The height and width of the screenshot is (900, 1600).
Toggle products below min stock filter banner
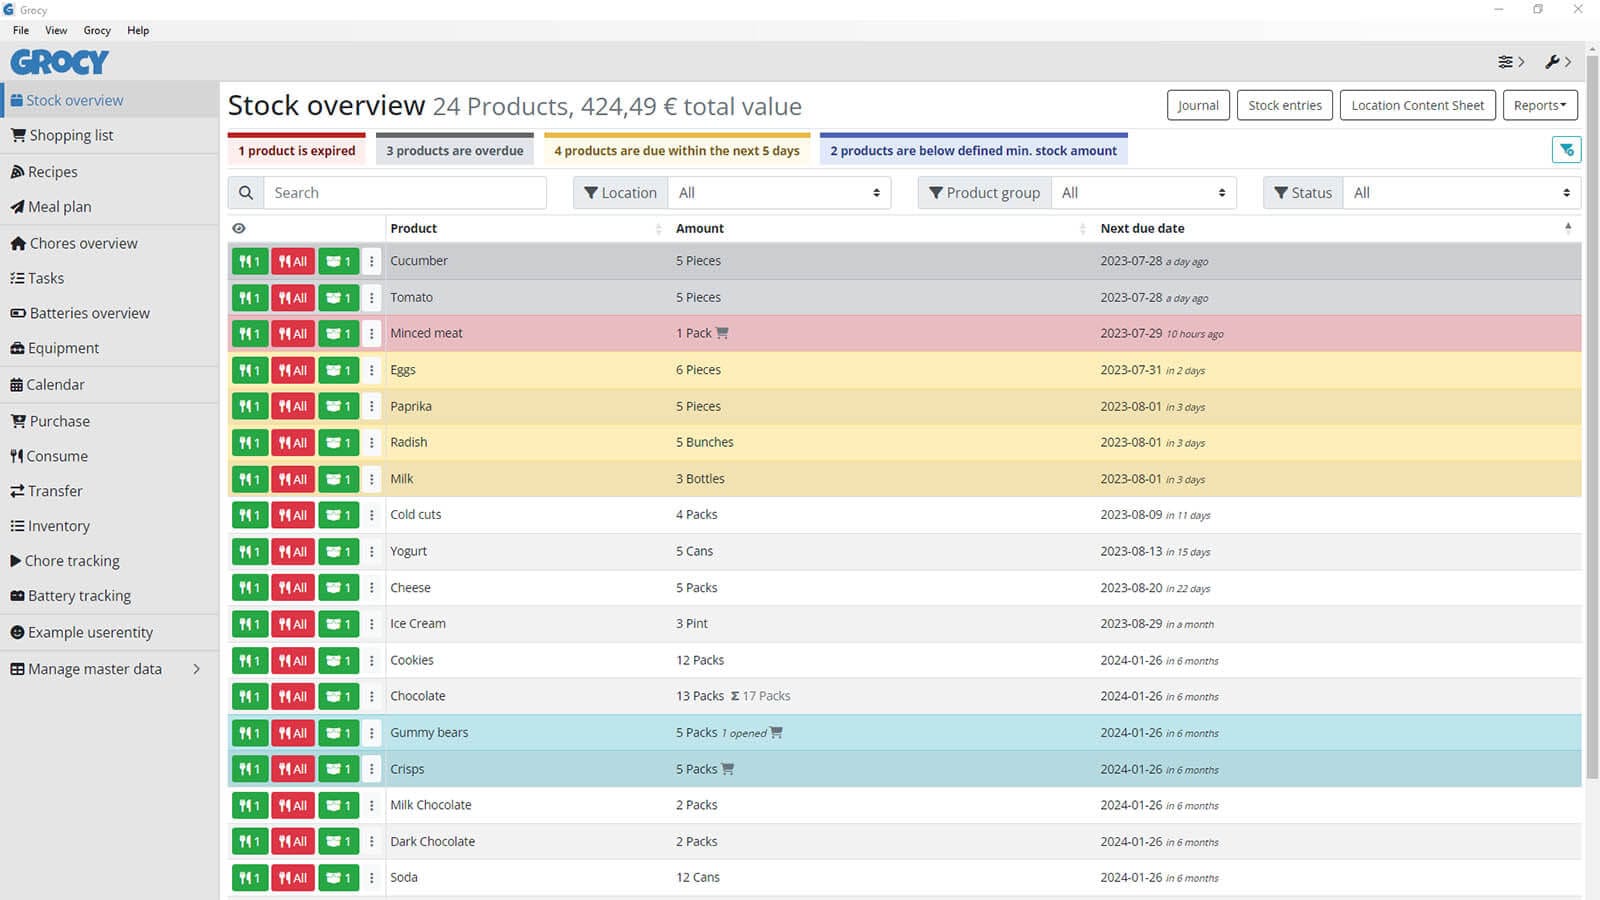(x=973, y=150)
